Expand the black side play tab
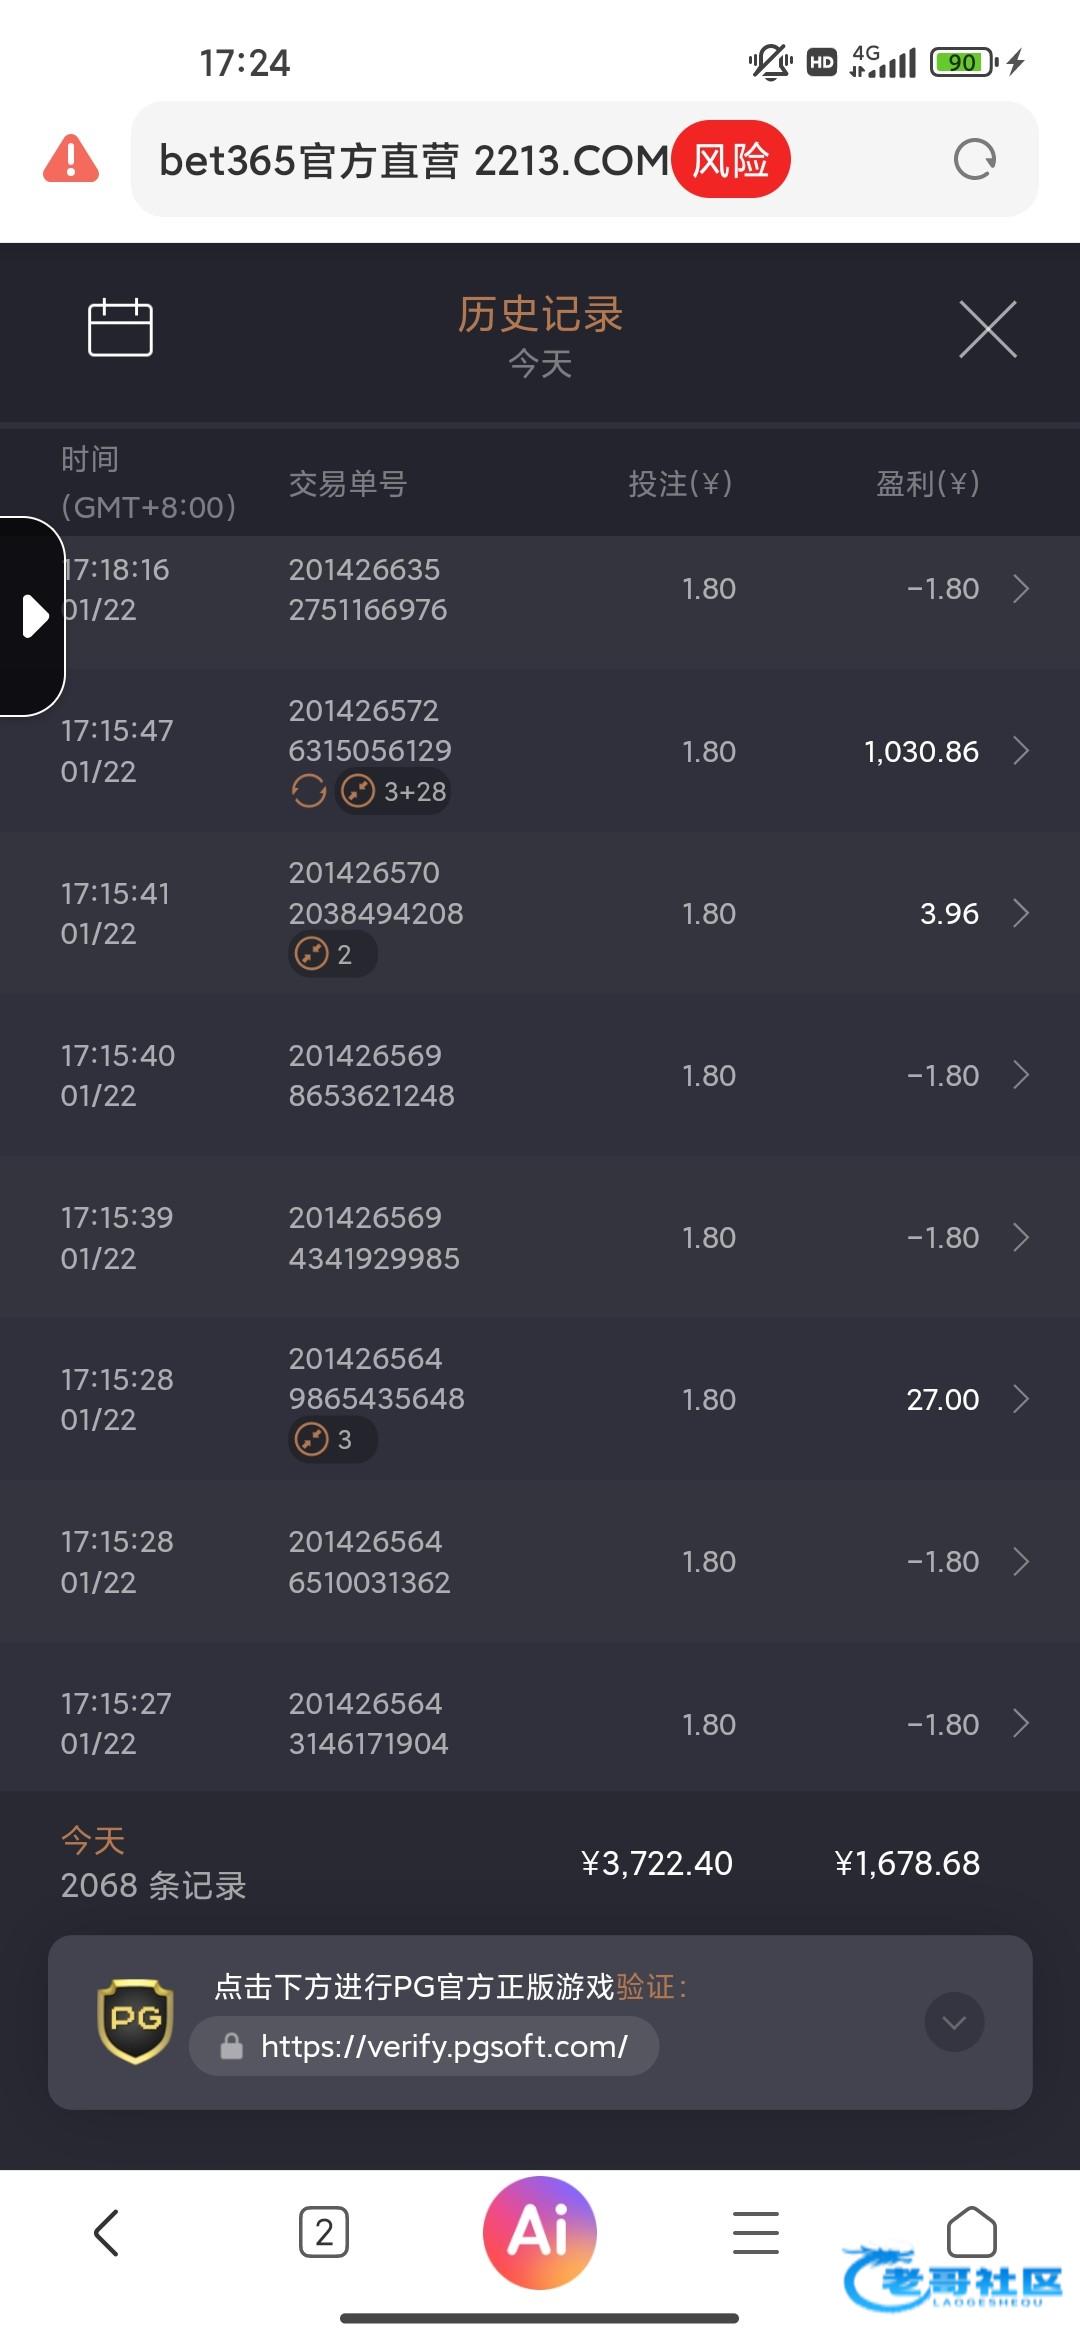The width and height of the screenshot is (1080, 2340). (x=33, y=616)
